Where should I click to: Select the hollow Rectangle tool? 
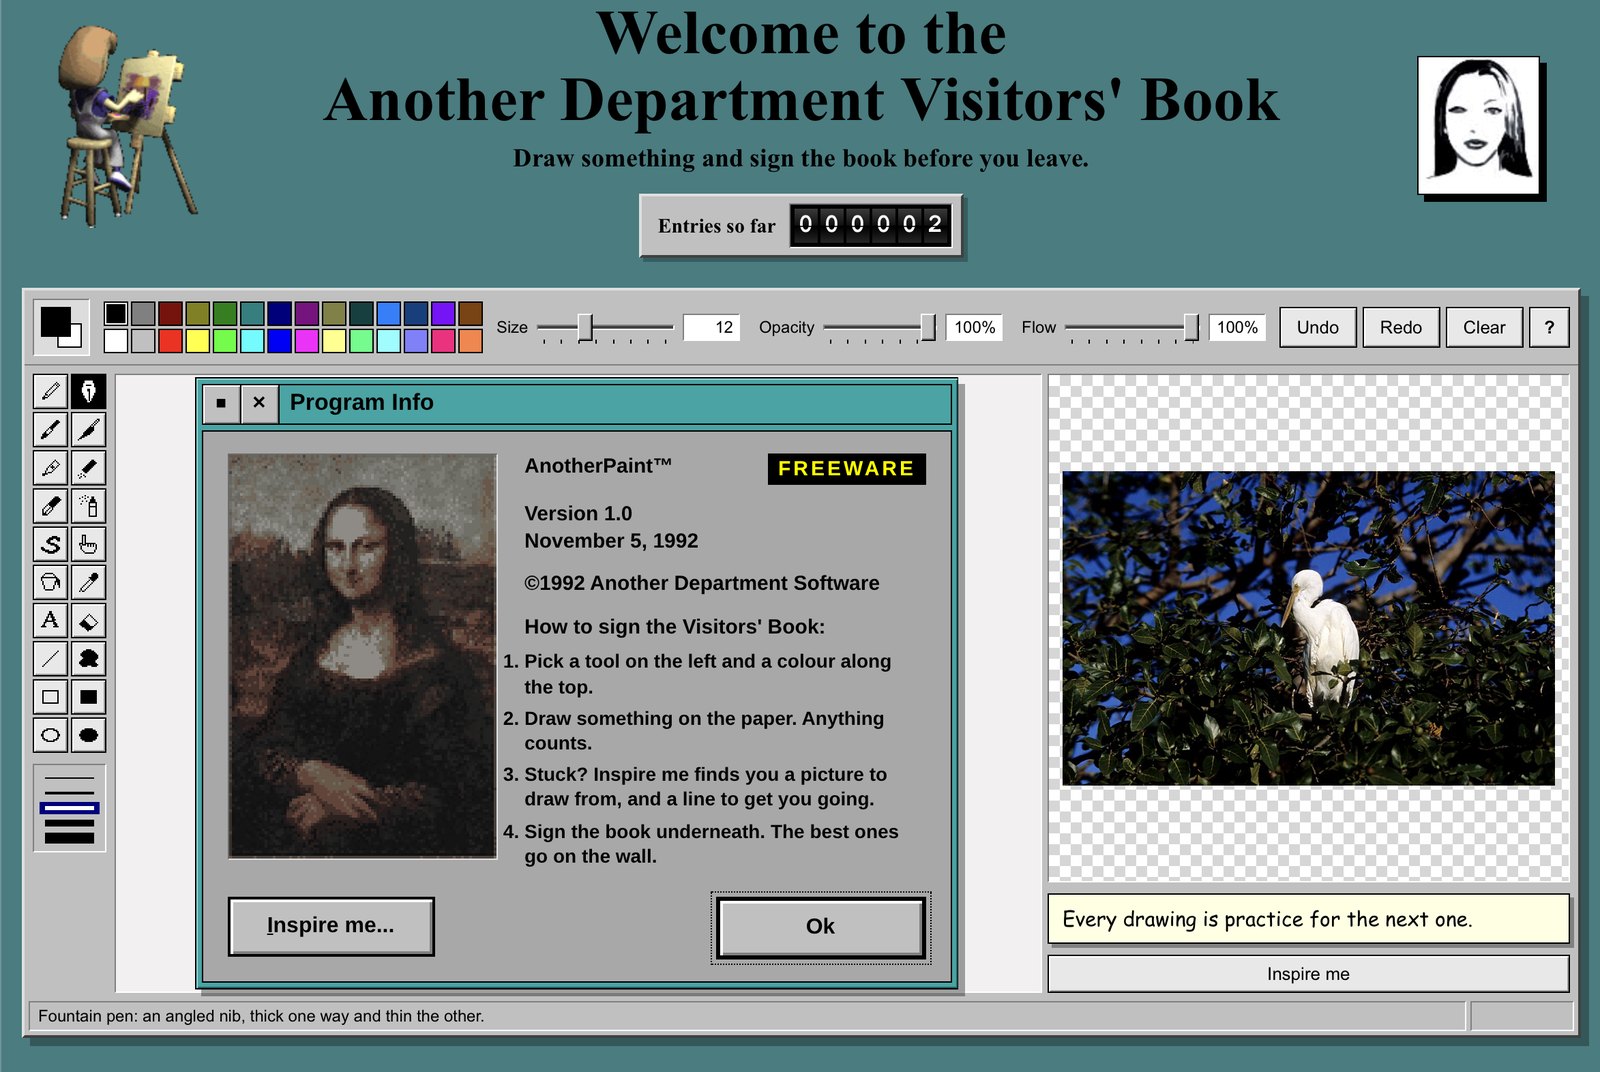click(x=50, y=696)
